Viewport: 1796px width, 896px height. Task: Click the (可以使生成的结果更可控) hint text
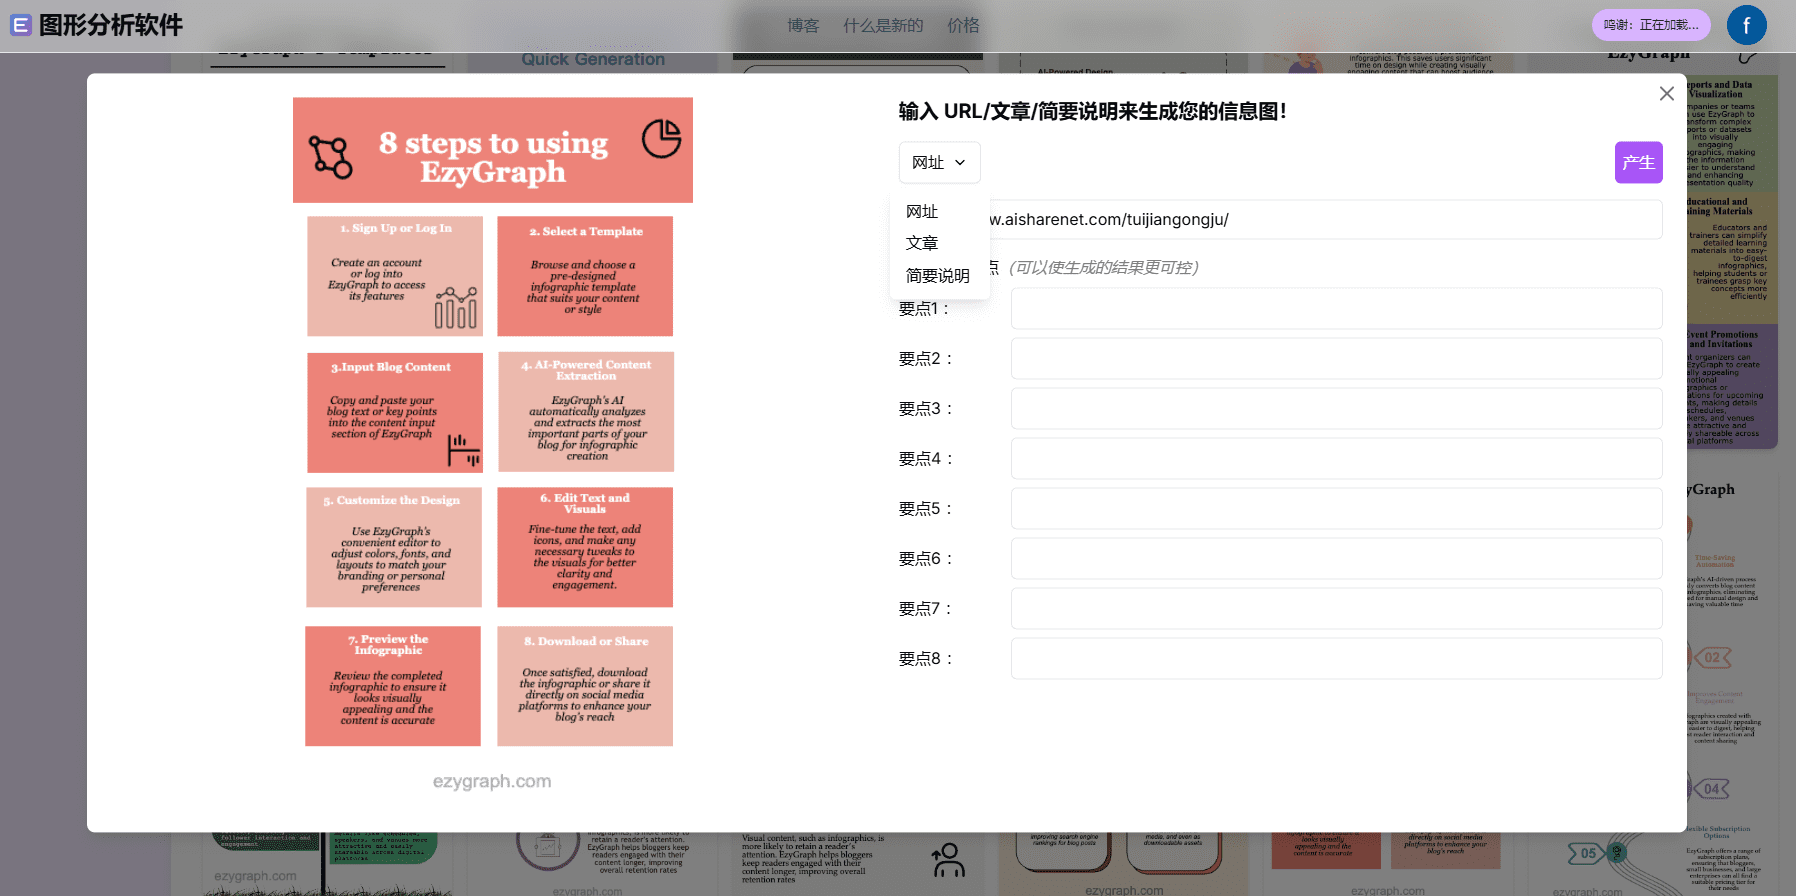pos(1103,267)
